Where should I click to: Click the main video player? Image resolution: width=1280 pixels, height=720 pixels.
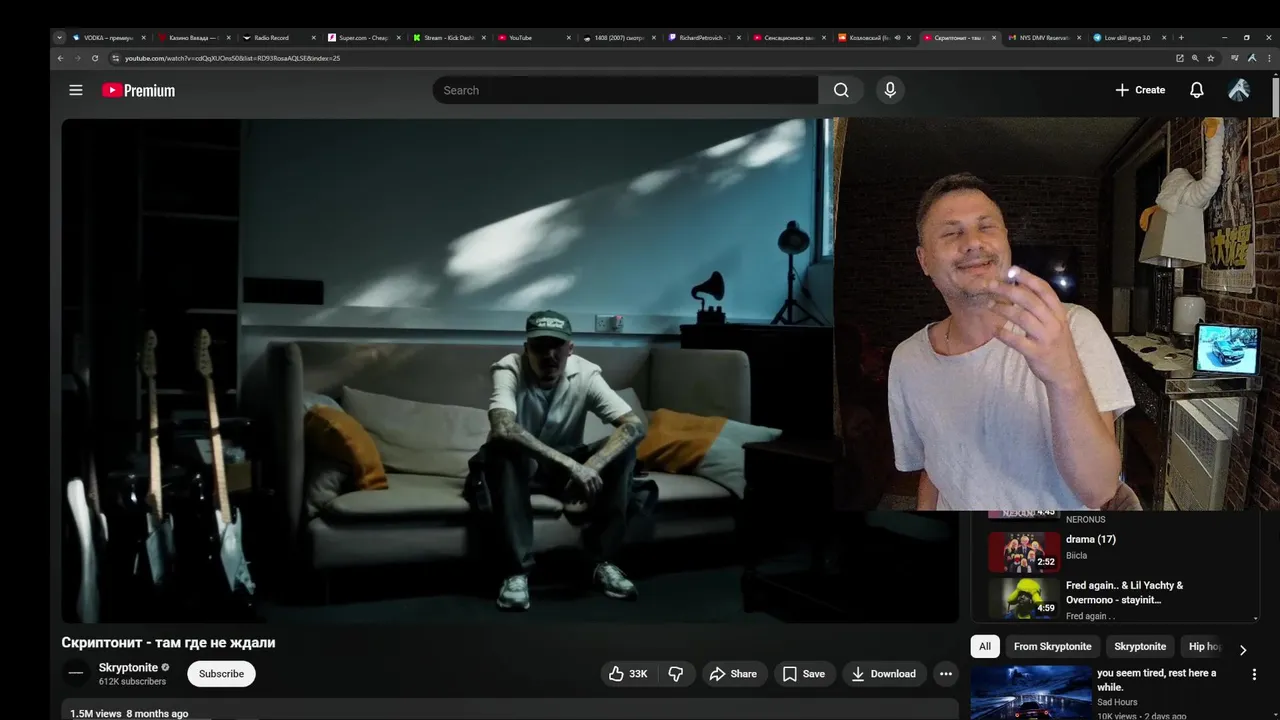click(x=510, y=371)
